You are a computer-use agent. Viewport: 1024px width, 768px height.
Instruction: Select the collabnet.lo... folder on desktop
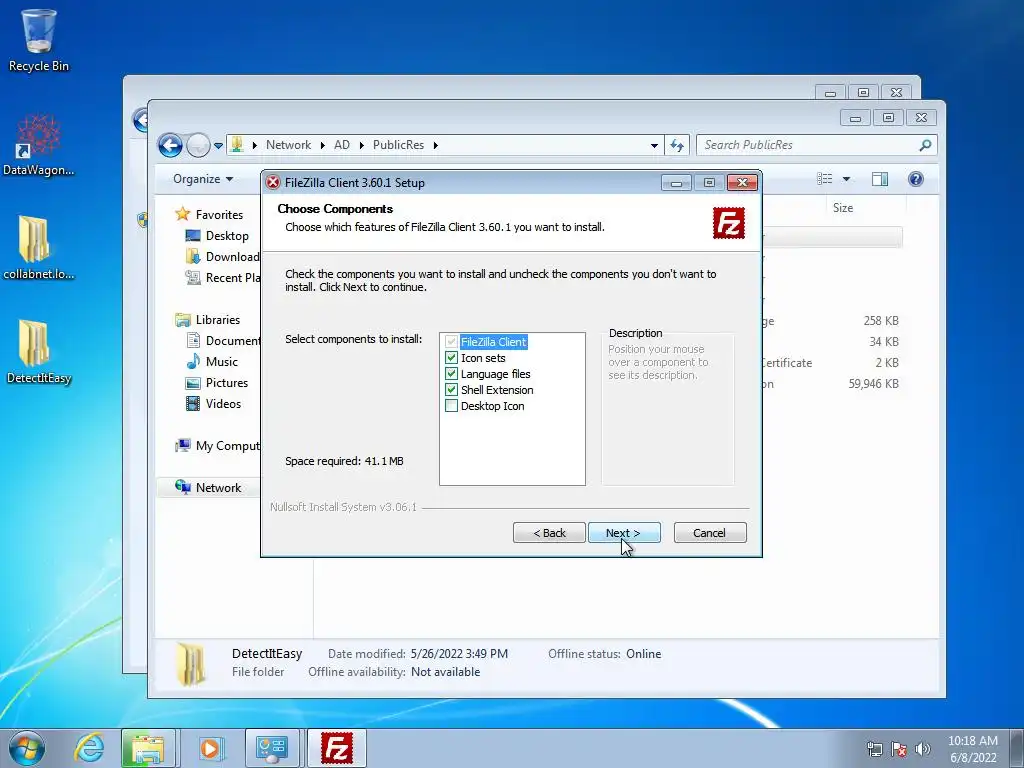[x=39, y=248]
